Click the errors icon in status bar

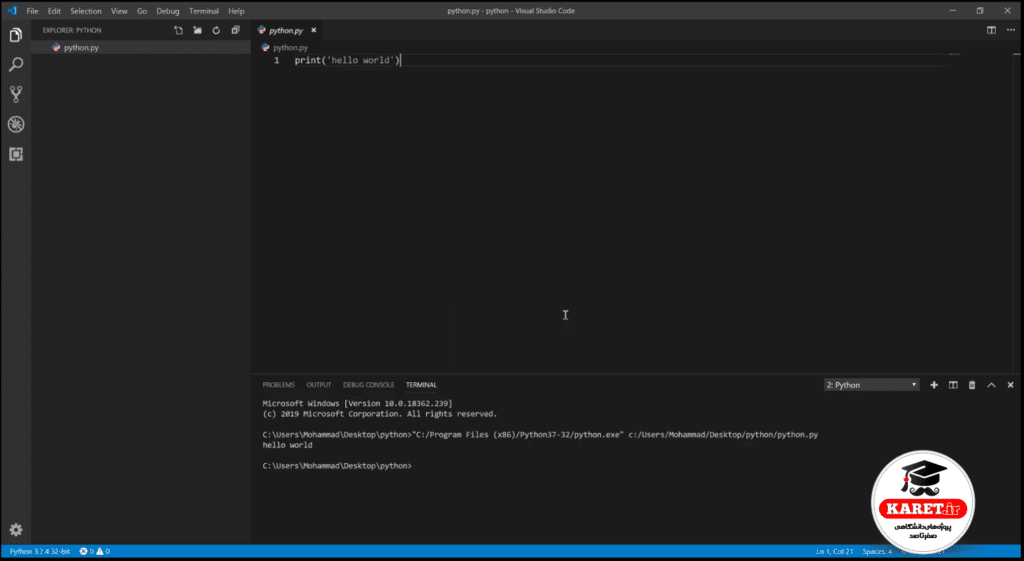point(84,551)
